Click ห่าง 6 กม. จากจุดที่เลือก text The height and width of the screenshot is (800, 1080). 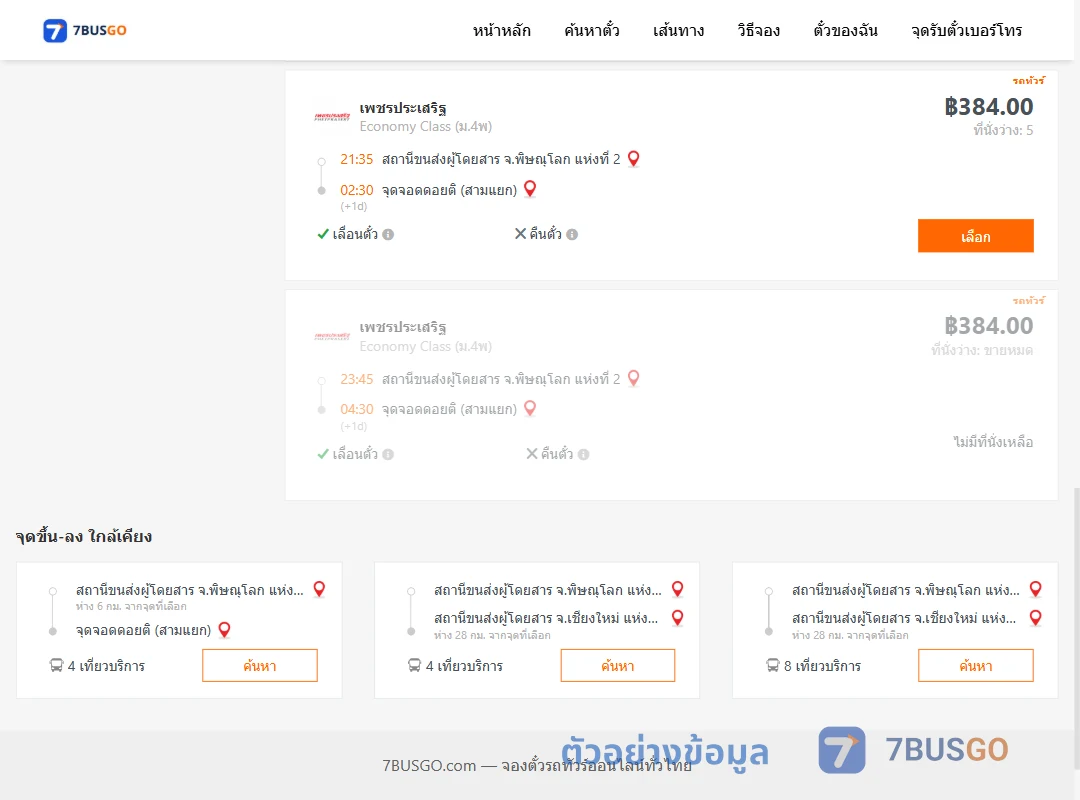pyautogui.click(x=131, y=606)
